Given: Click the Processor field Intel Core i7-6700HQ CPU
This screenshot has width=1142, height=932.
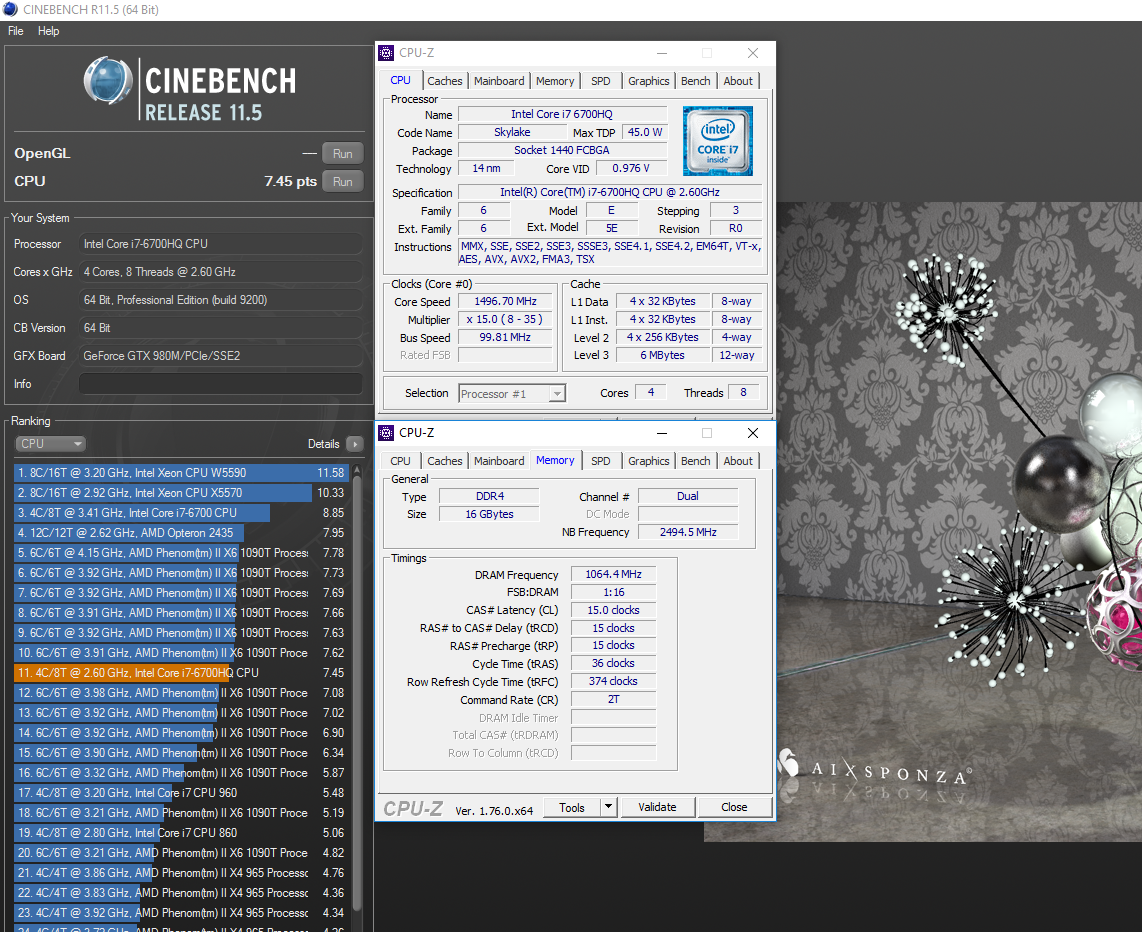Looking at the screenshot, I should pos(221,244).
